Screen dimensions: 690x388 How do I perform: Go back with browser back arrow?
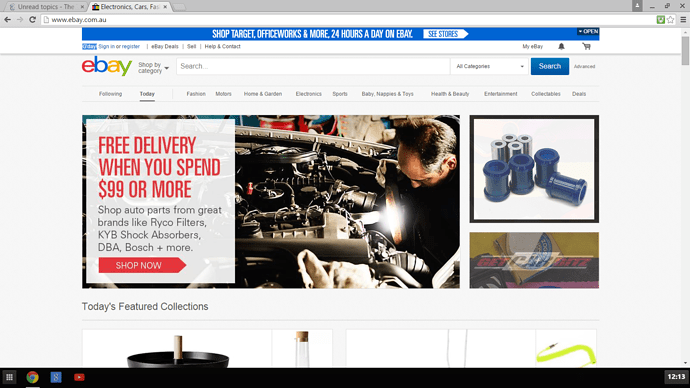pyautogui.click(x=7, y=19)
